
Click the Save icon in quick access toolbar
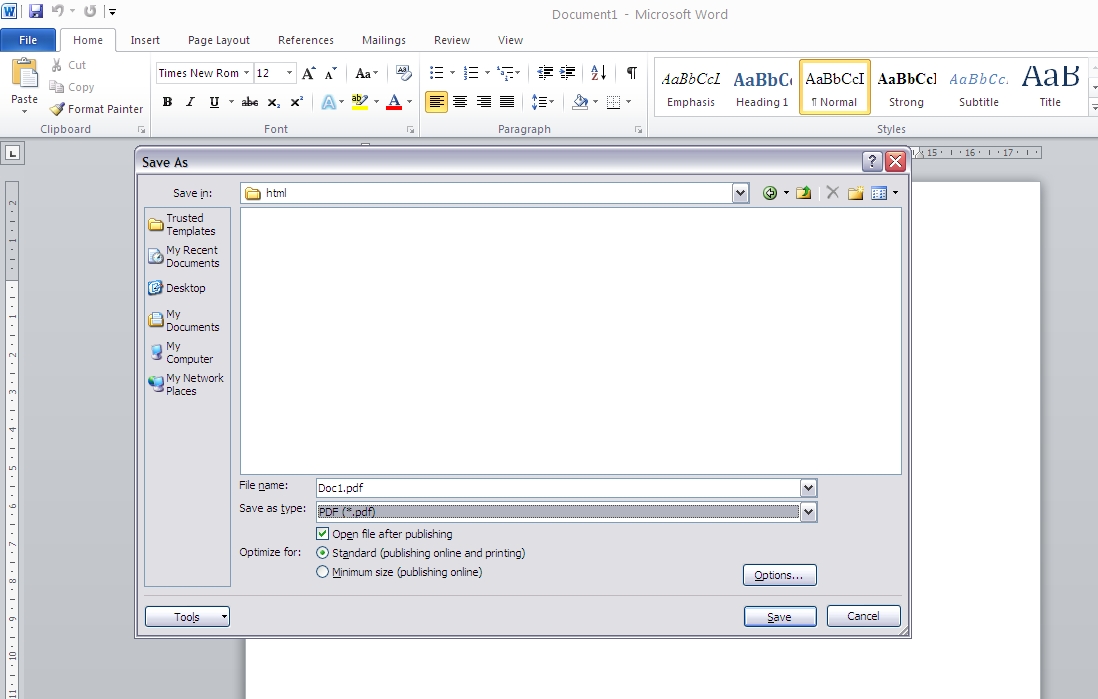pyautogui.click(x=35, y=11)
